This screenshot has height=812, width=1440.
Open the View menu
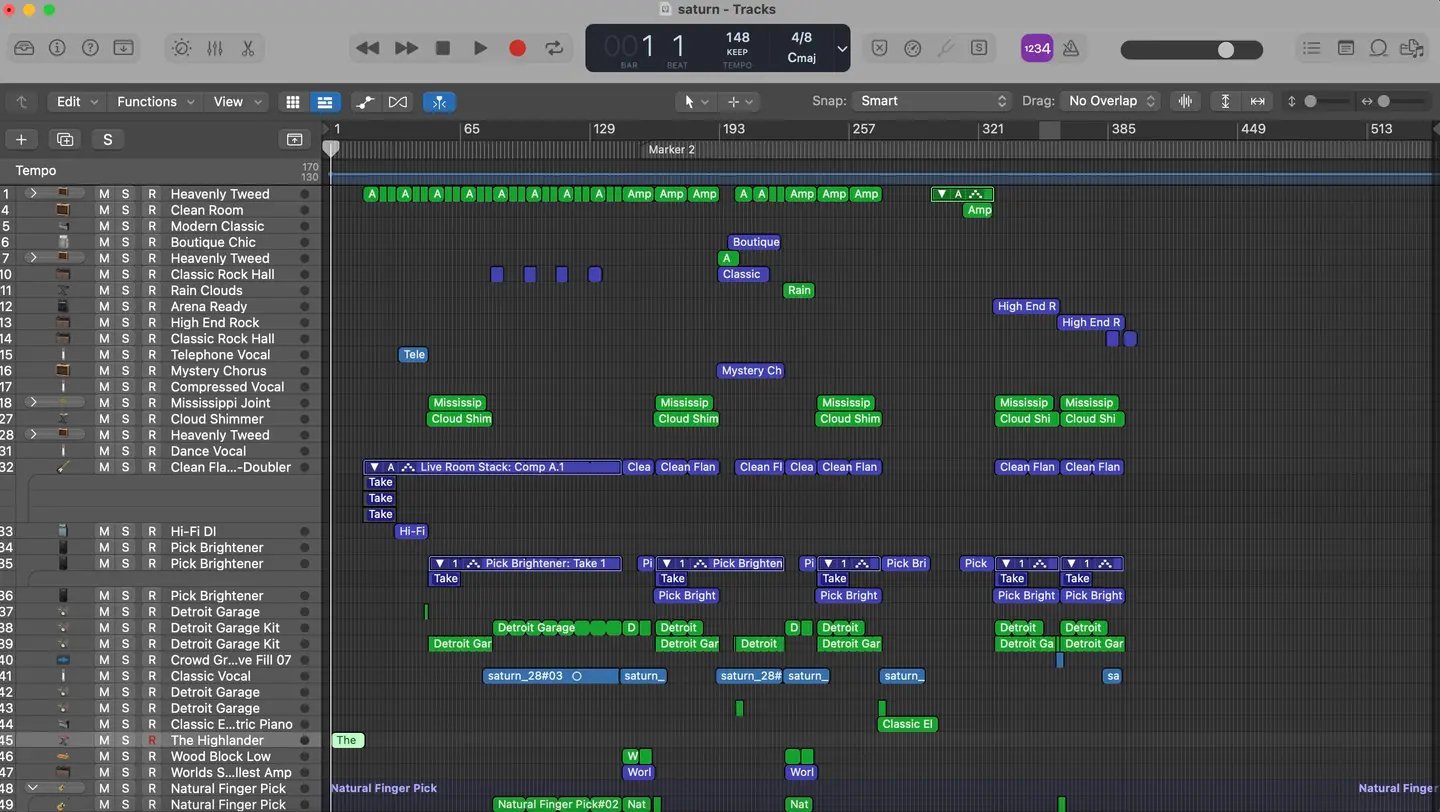pyautogui.click(x=238, y=101)
